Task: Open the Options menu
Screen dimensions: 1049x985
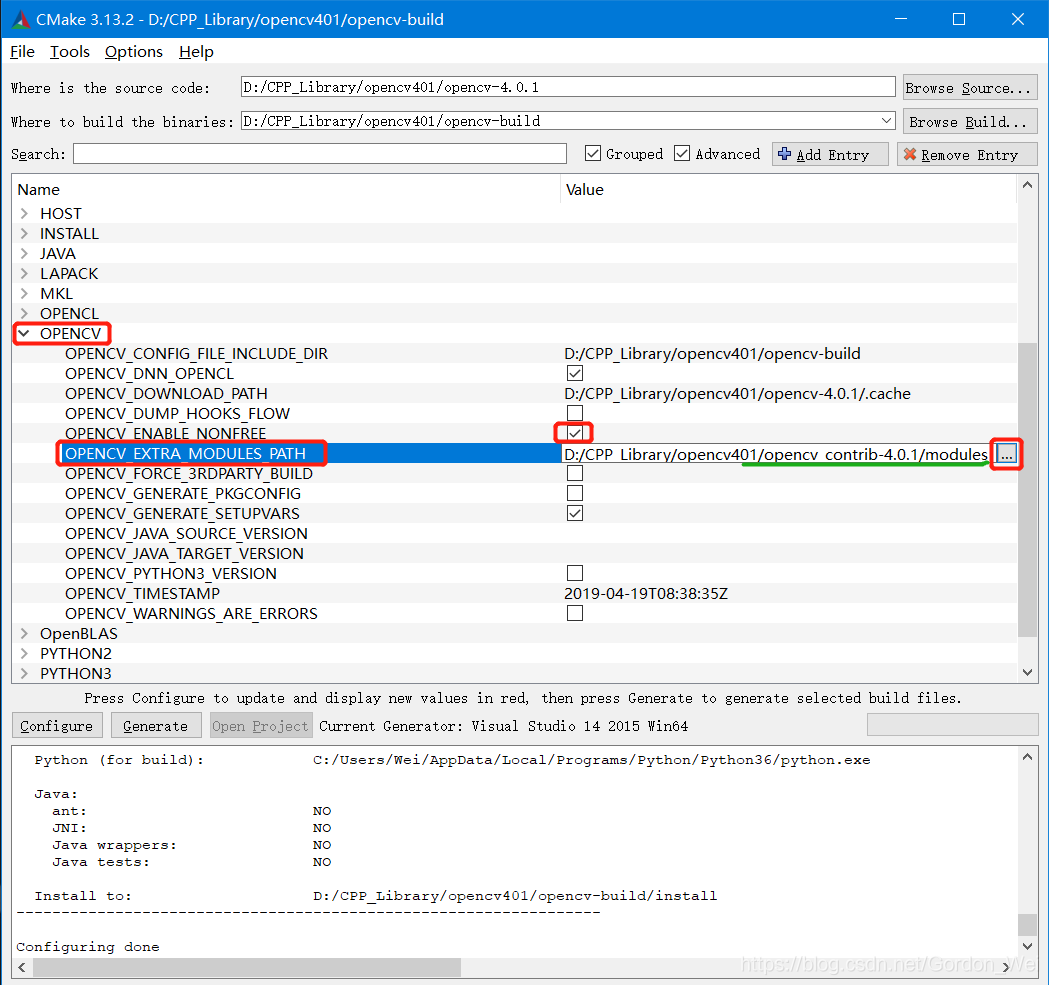Action: pyautogui.click(x=133, y=52)
